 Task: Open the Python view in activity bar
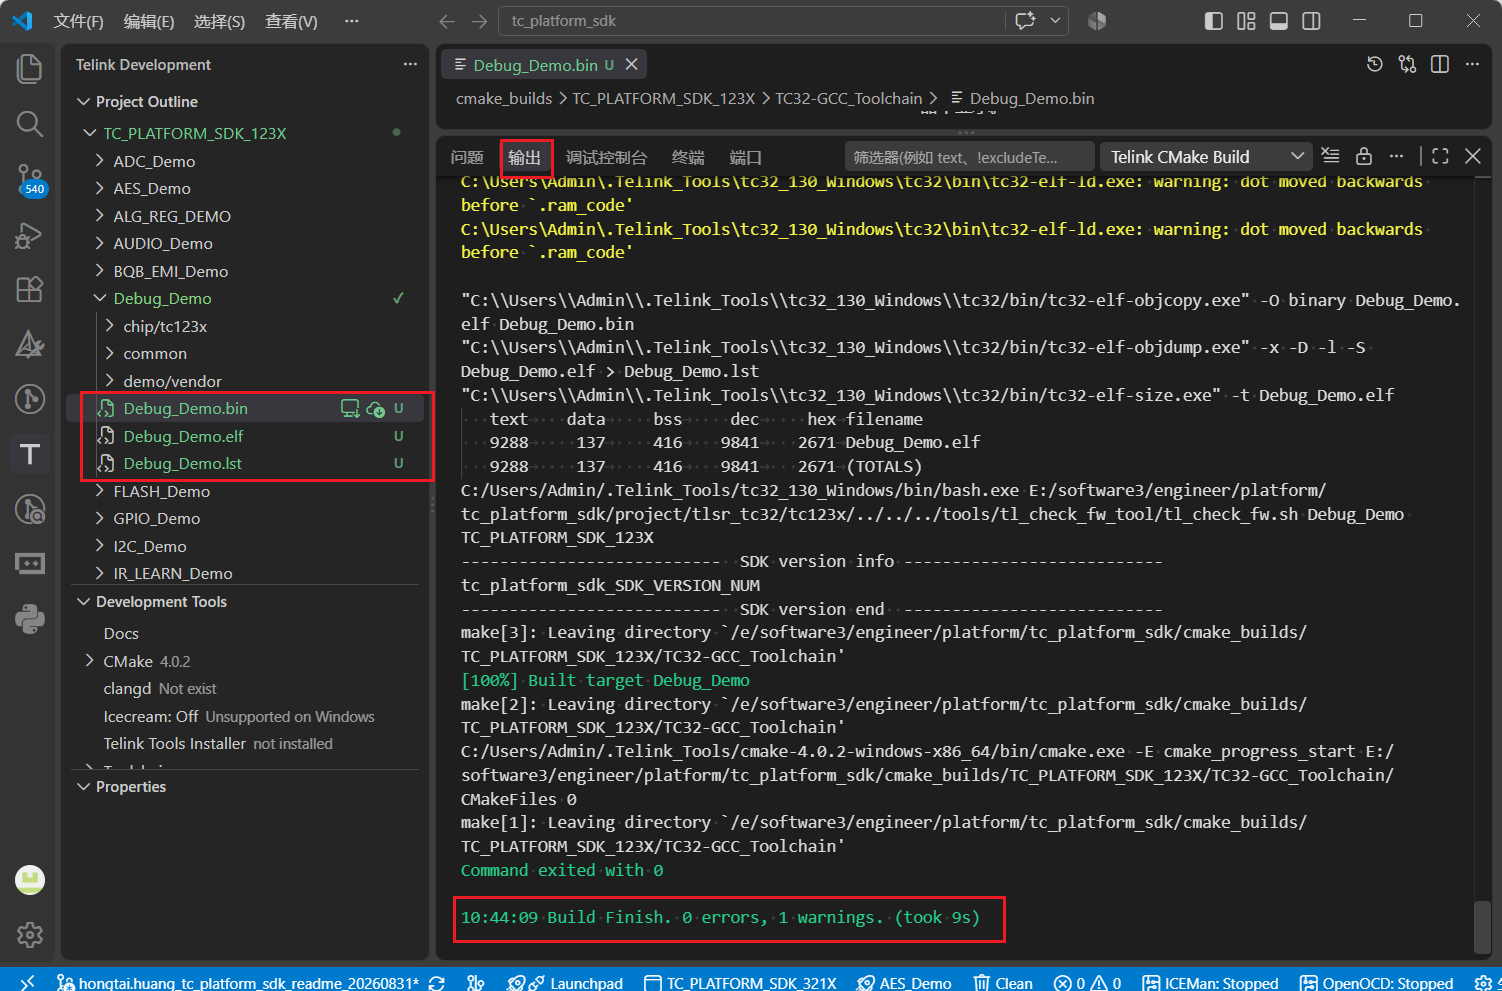pos(30,619)
